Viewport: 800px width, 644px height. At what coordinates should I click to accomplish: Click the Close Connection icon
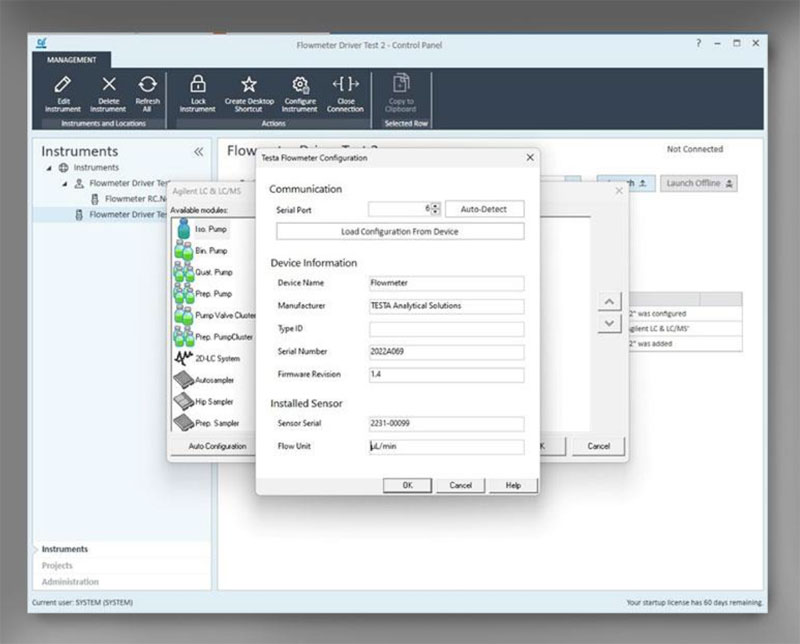[x=345, y=83]
